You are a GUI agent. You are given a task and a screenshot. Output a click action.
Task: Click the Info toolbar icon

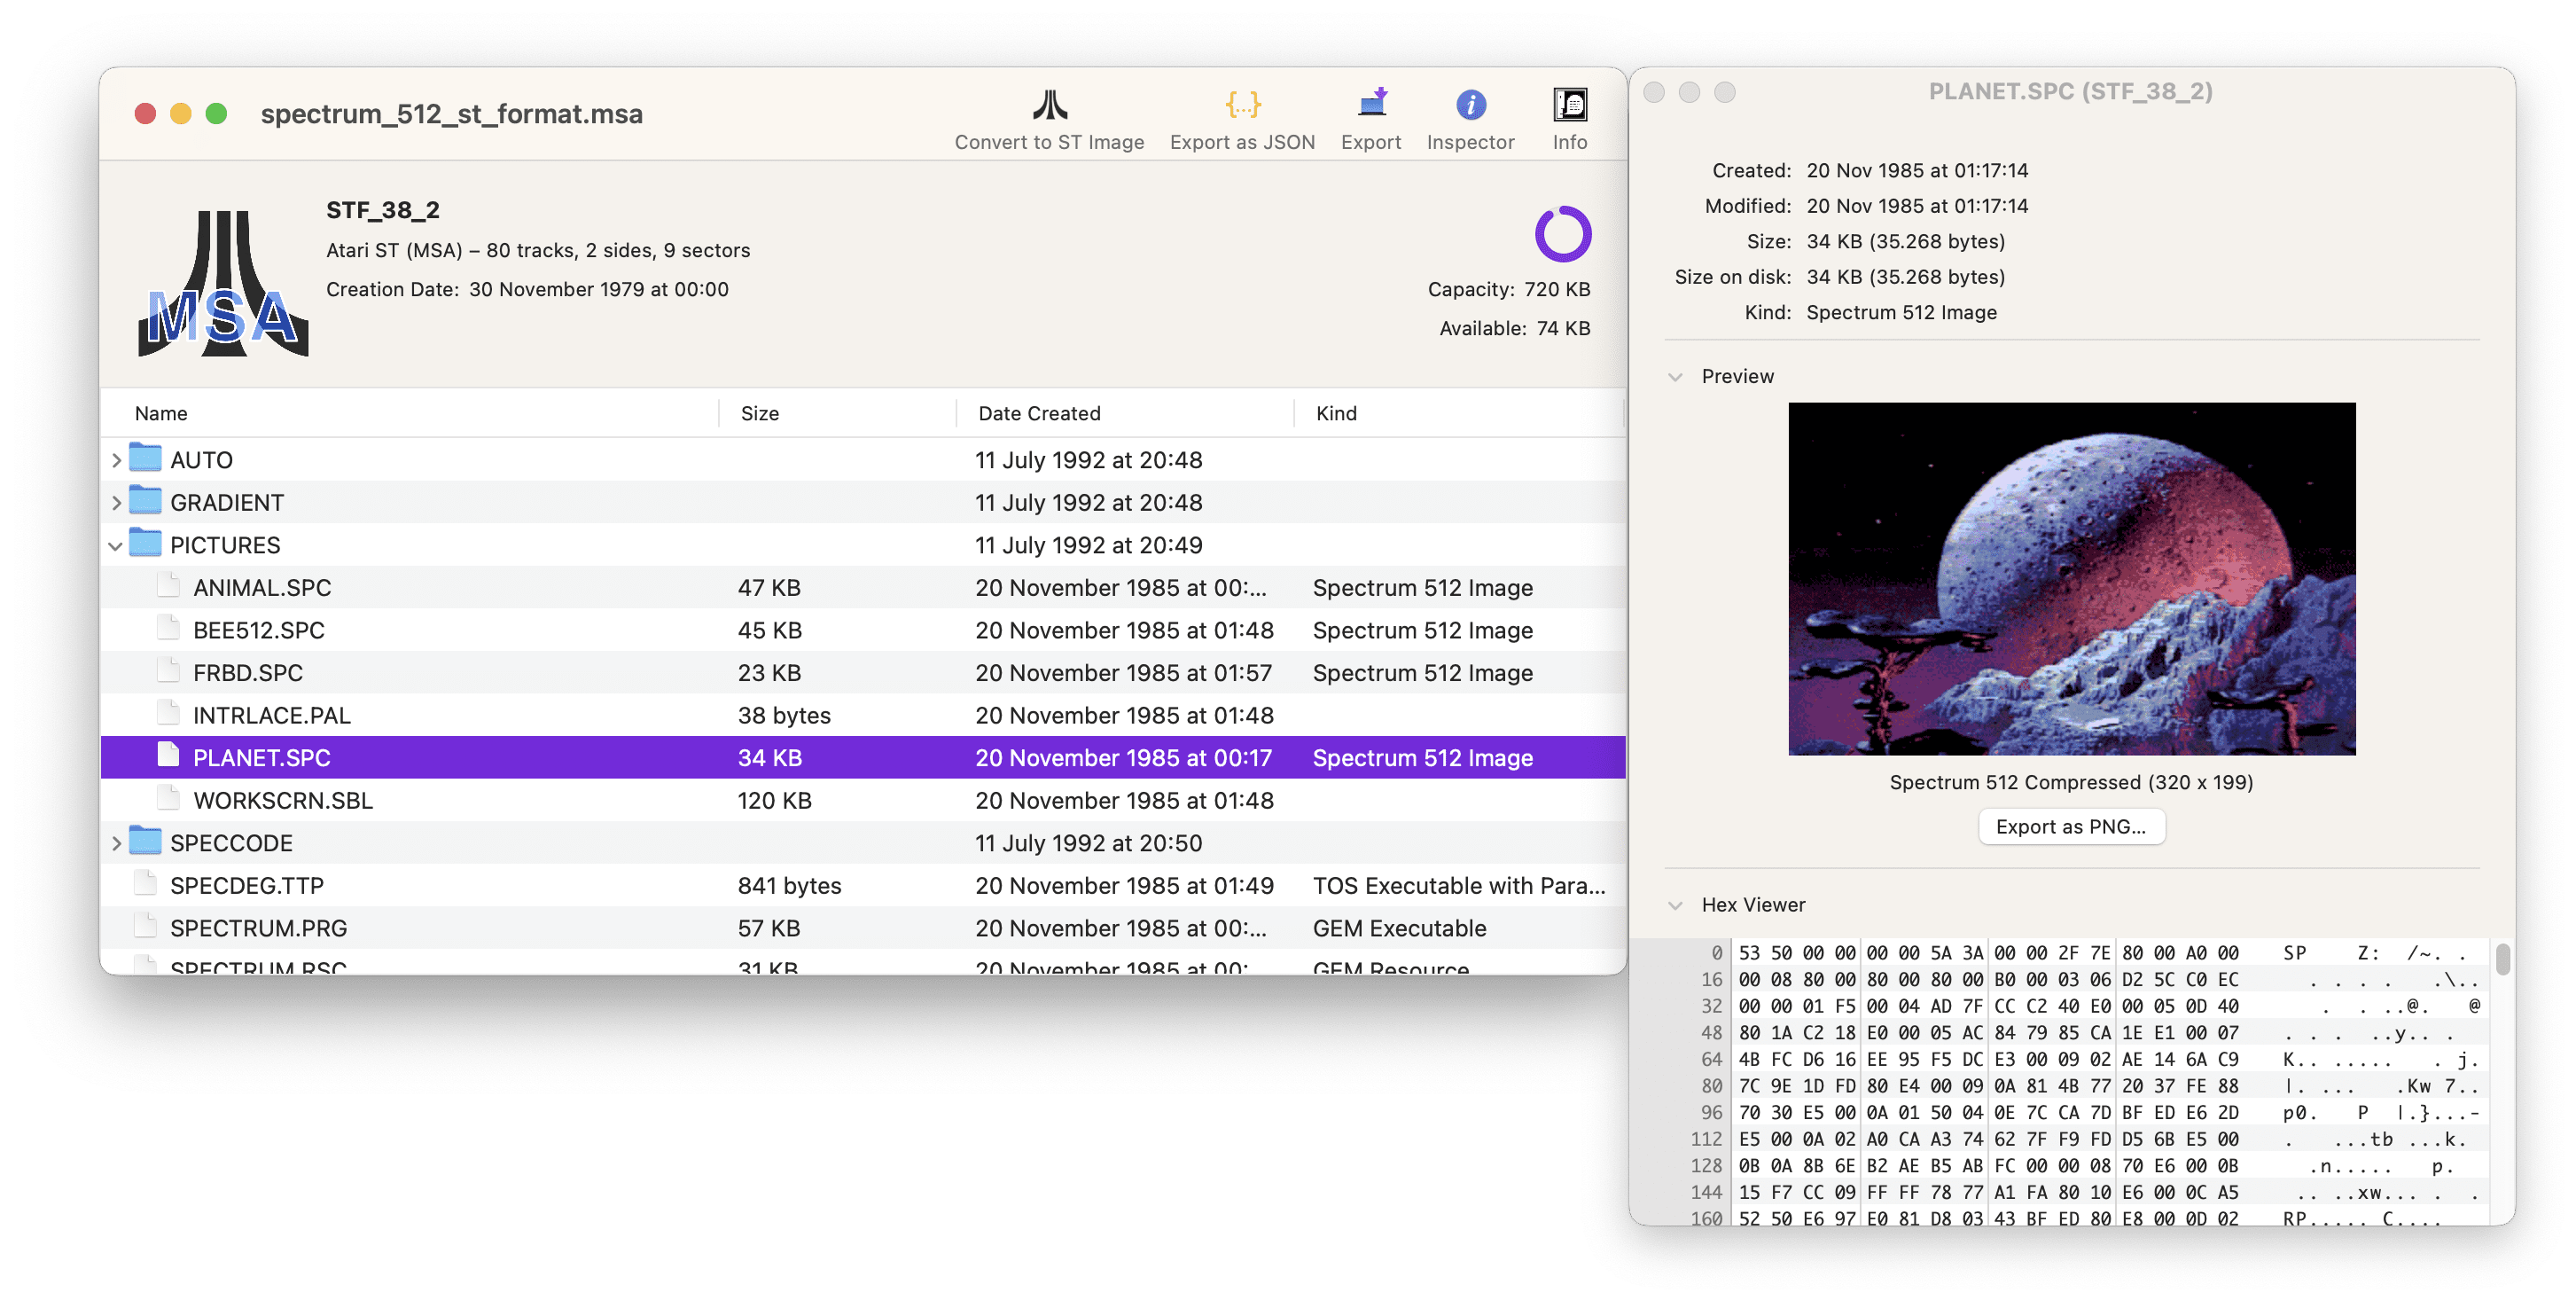tap(1569, 104)
